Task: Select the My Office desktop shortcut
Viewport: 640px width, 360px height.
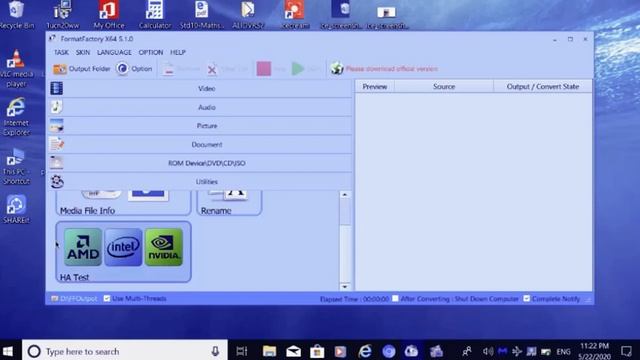Action: click(109, 15)
